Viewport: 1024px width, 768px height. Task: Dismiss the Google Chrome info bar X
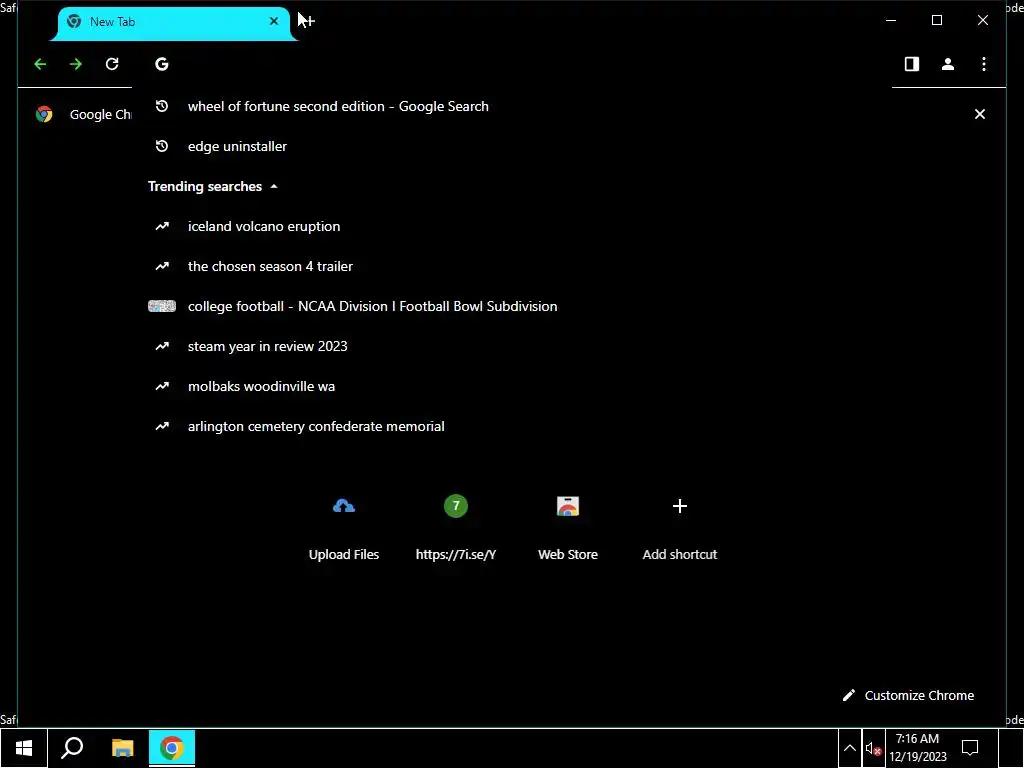(980, 114)
